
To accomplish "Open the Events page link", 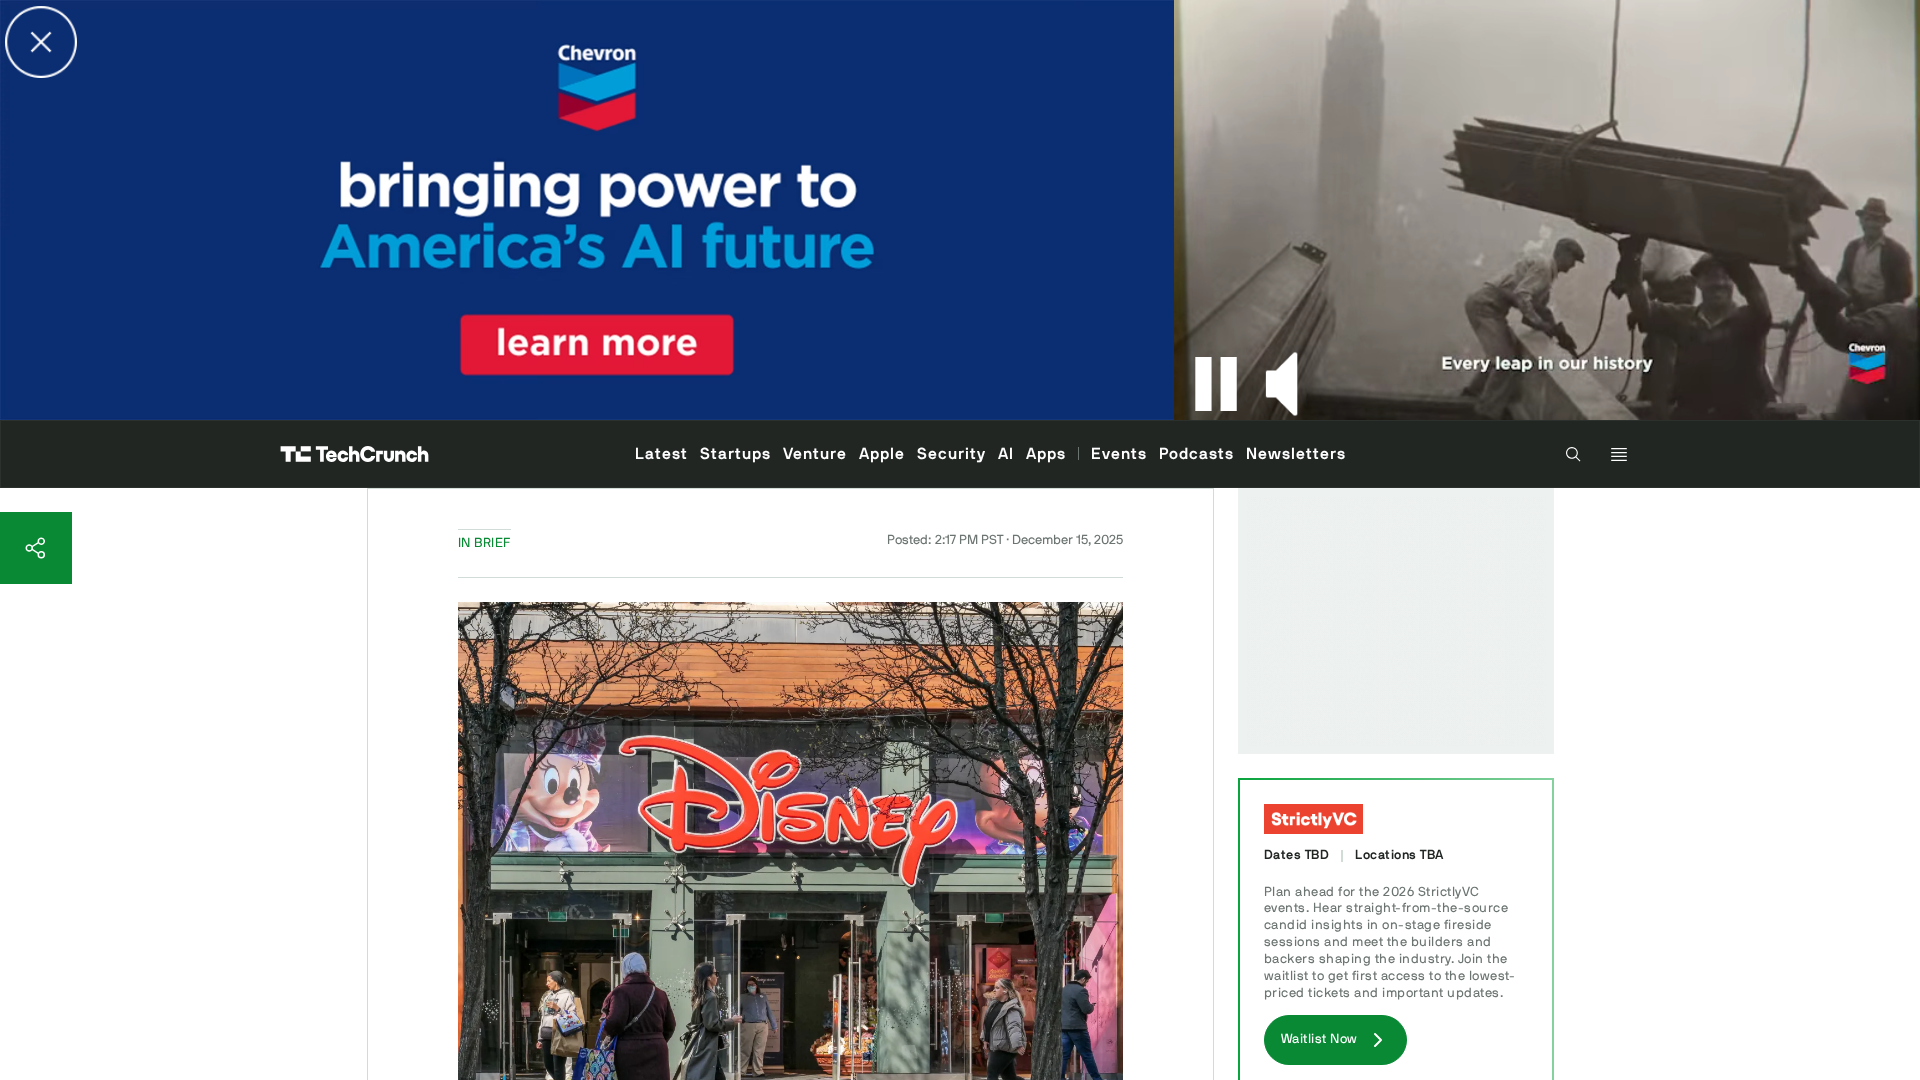I will pos(1118,454).
